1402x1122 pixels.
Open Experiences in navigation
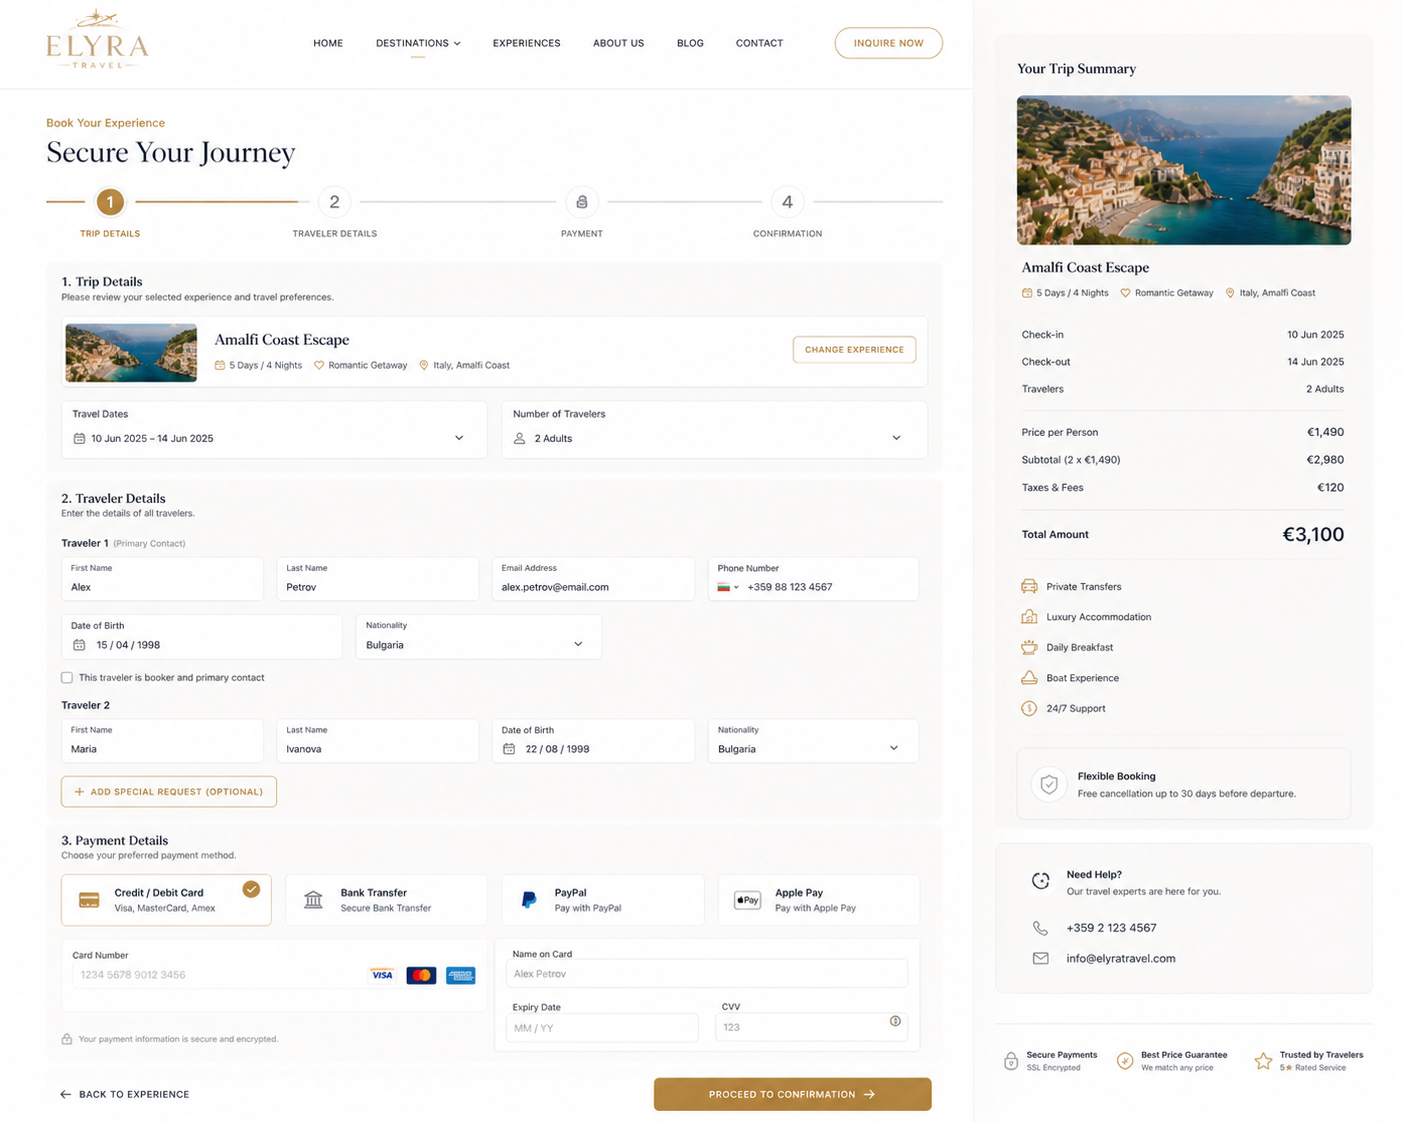[x=527, y=43]
